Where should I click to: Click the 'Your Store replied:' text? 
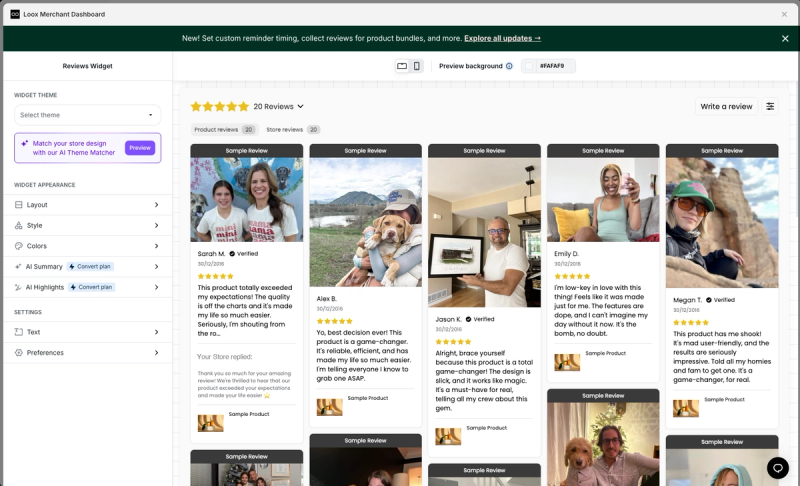[x=224, y=356]
